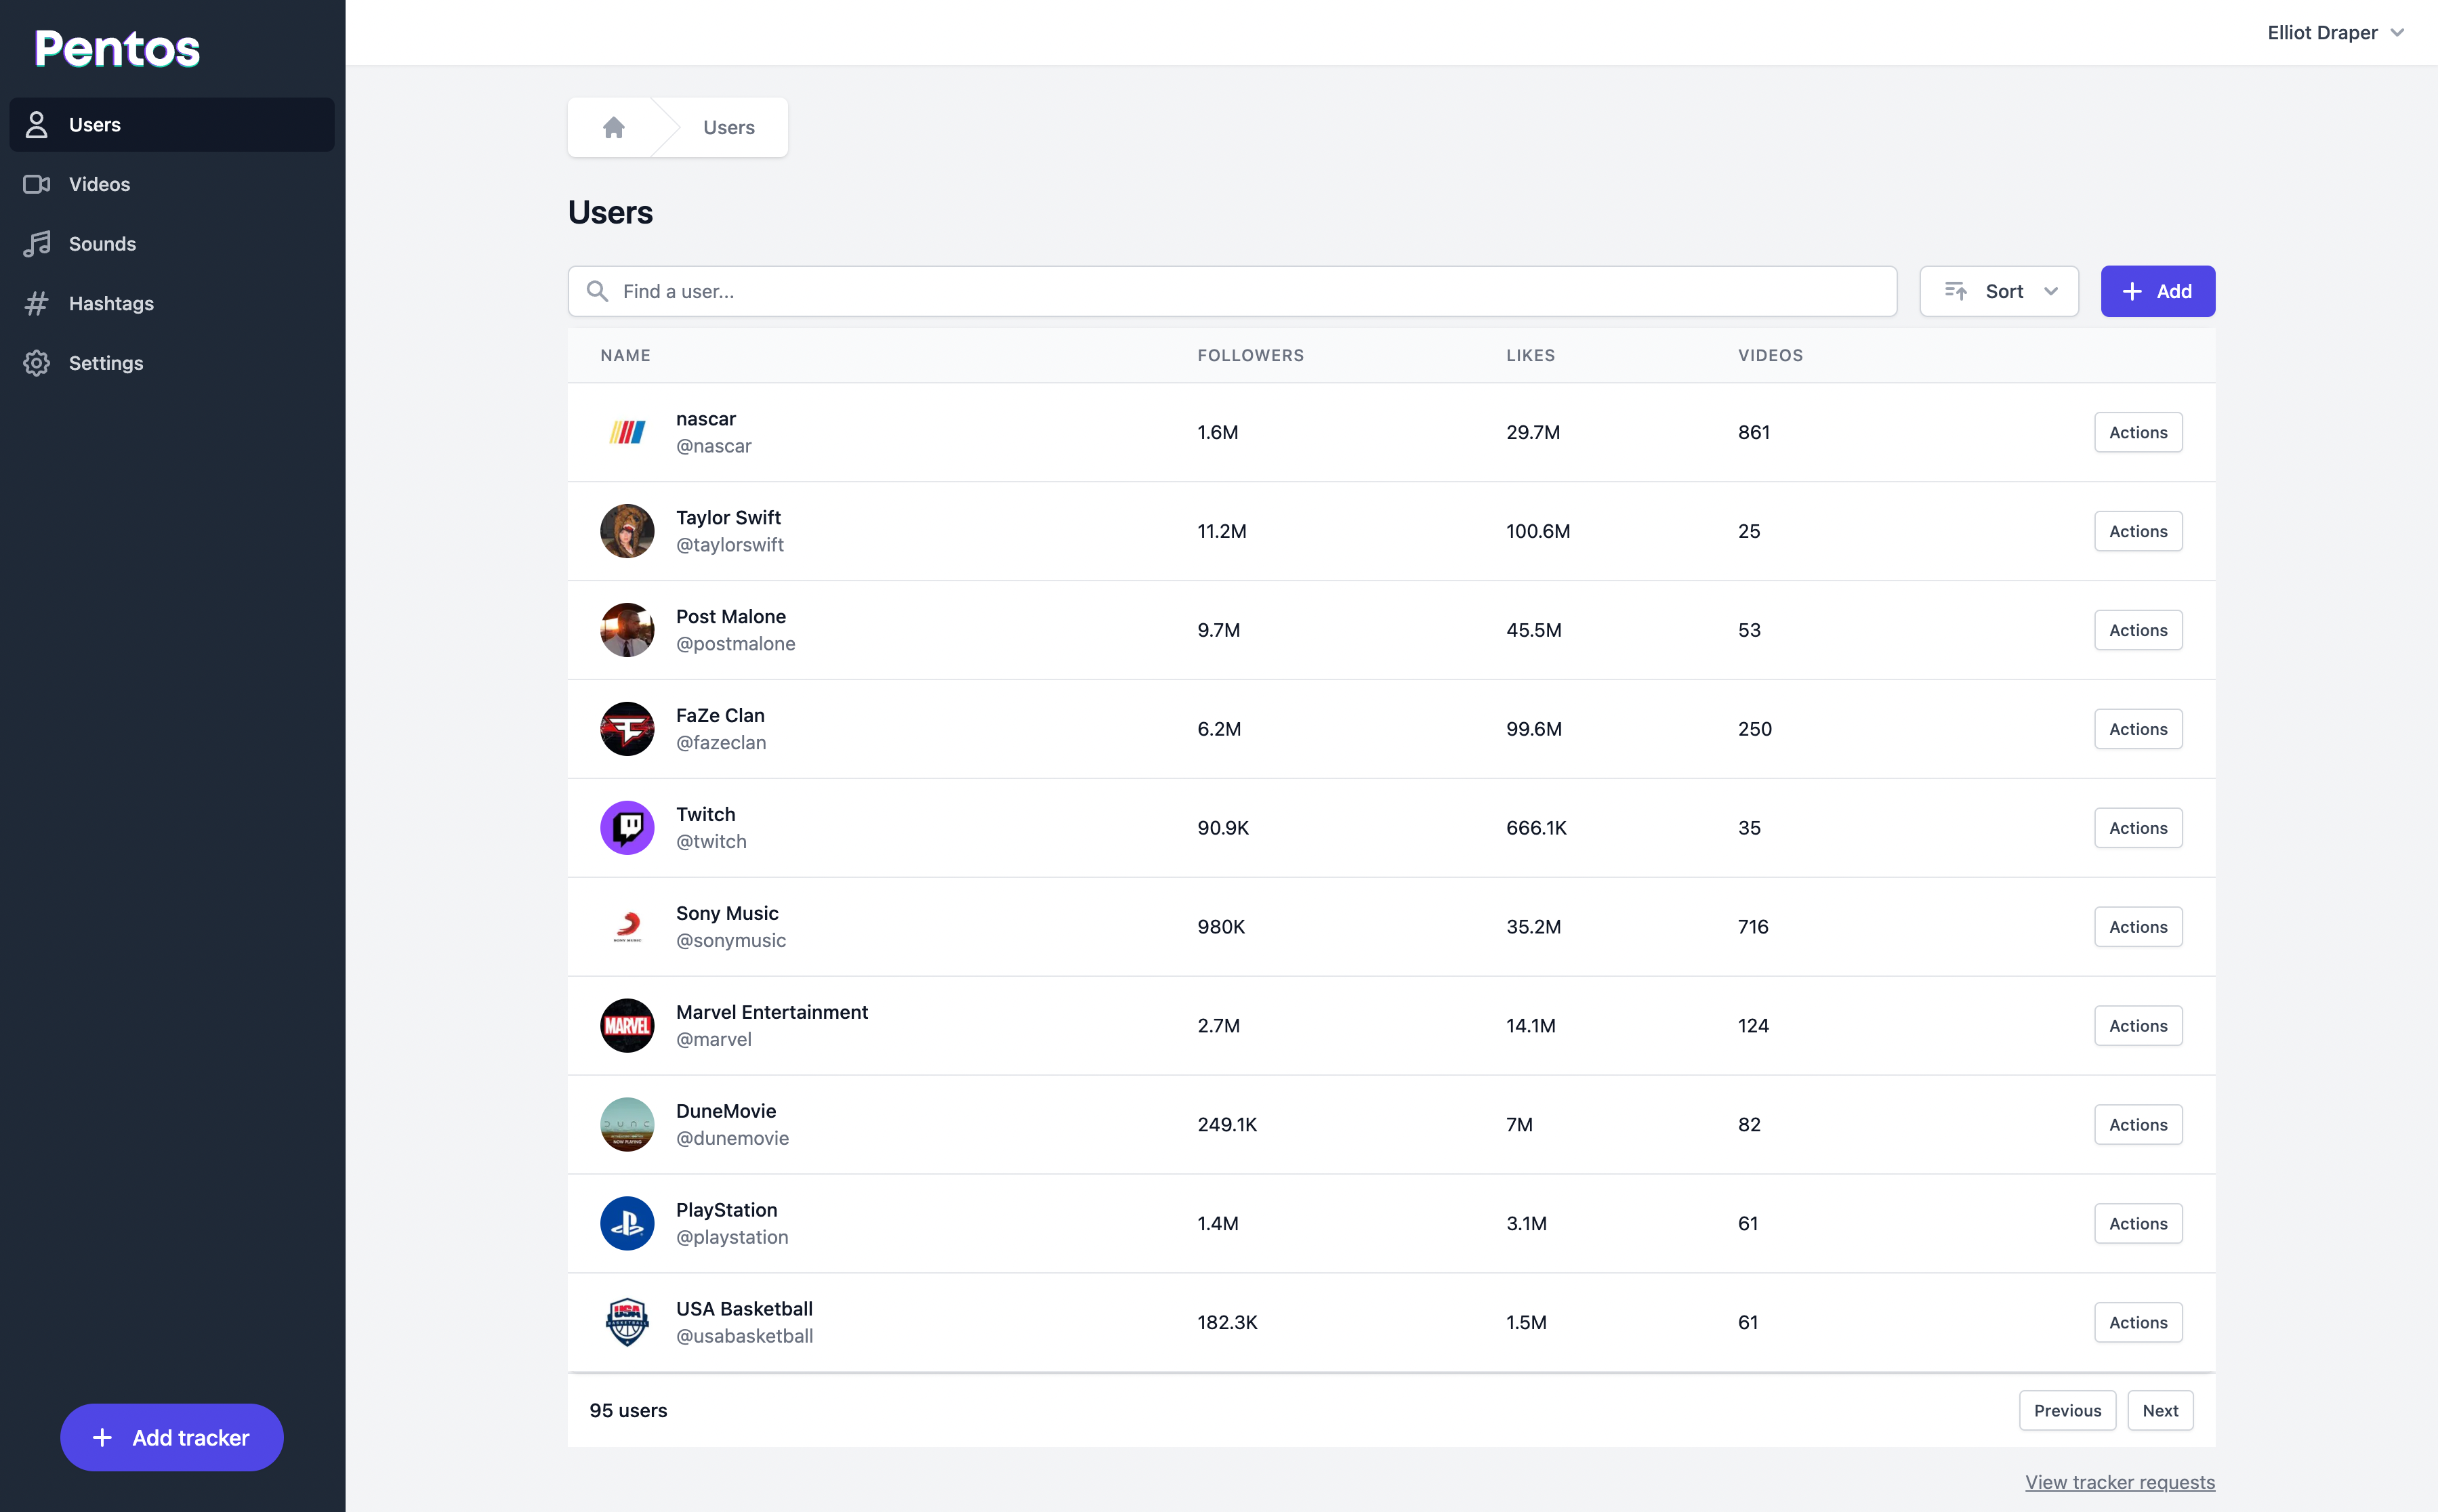This screenshot has height=1512, width=2438.
Task: Open Actions for Taylor Swift
Action: pyautogui.click(x=2138, y=531)
